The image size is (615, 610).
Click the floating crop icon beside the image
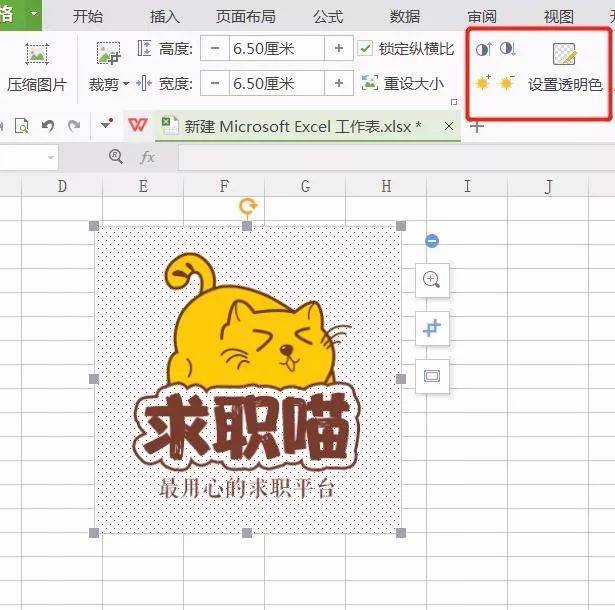(x=432, y=328)
